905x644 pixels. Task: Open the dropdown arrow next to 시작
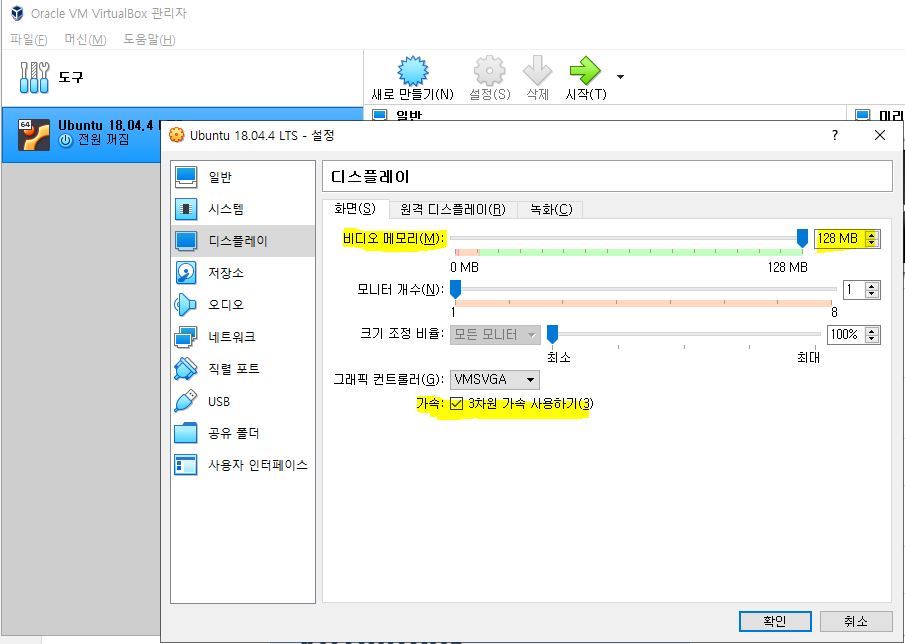(x=620, y=77)
